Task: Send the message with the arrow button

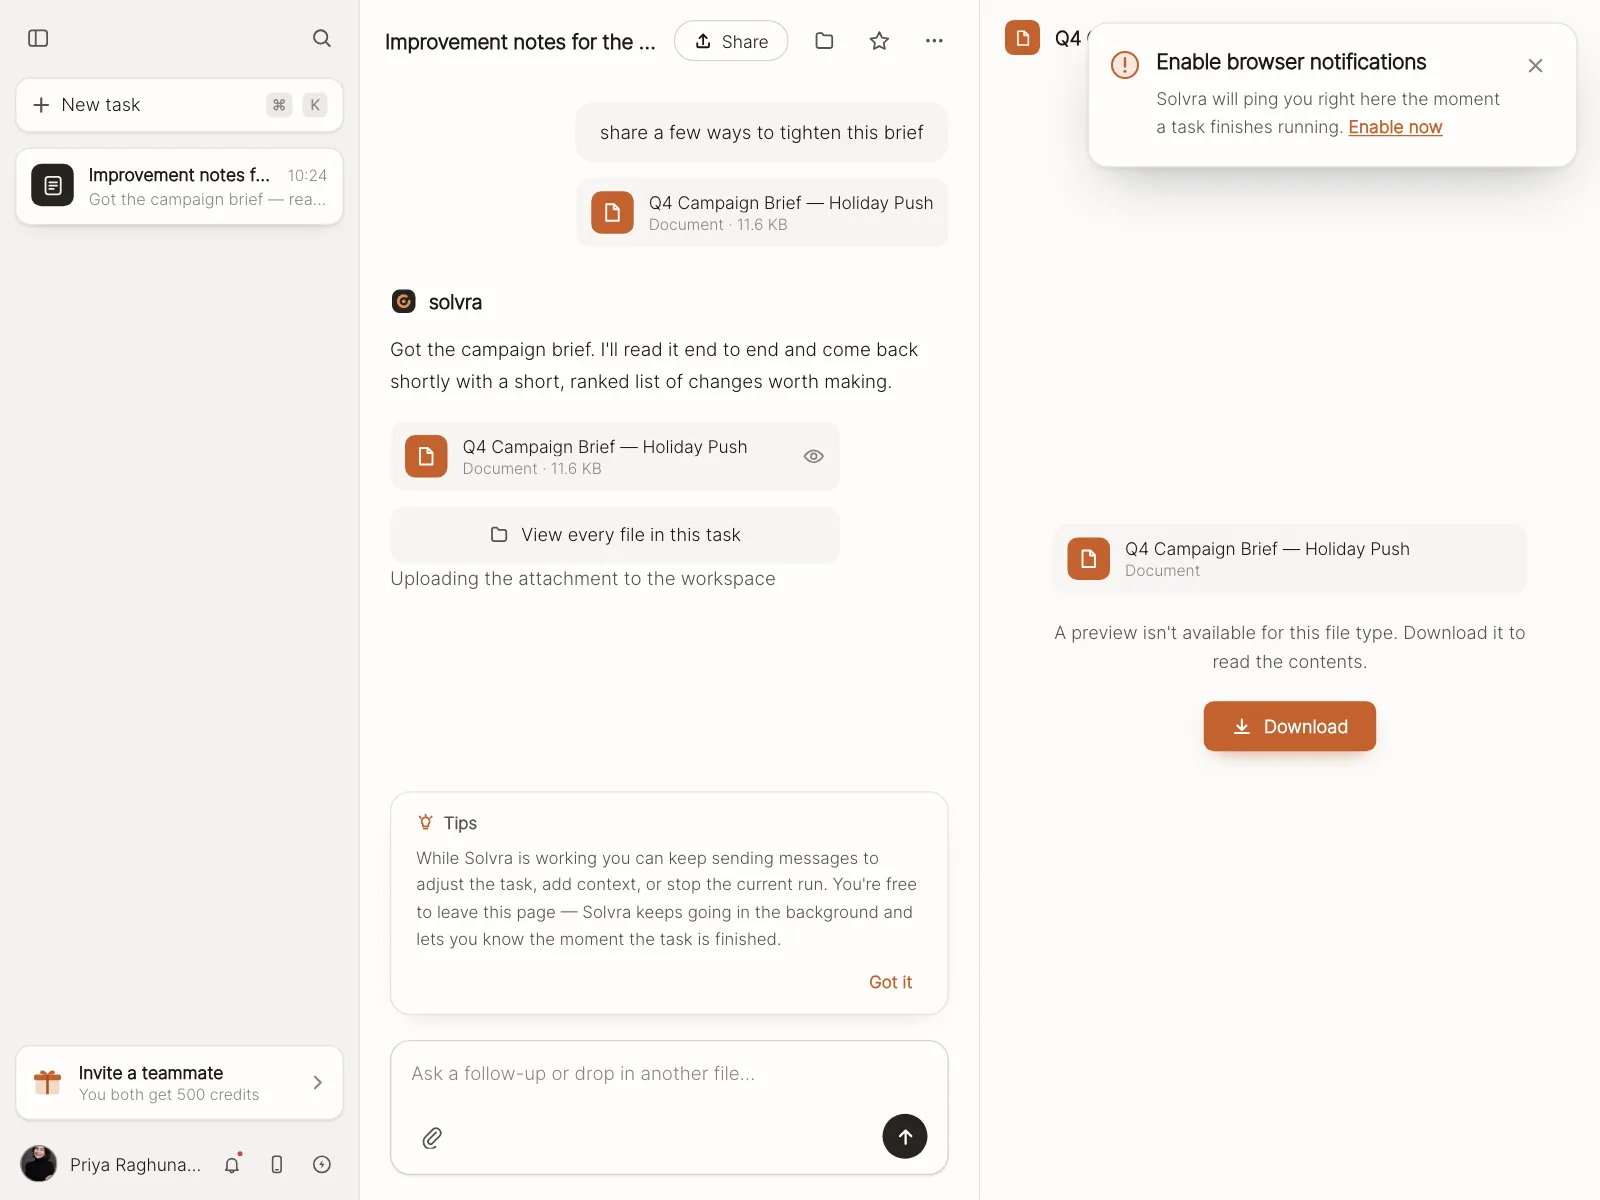Action: (x=905, y=1137)
